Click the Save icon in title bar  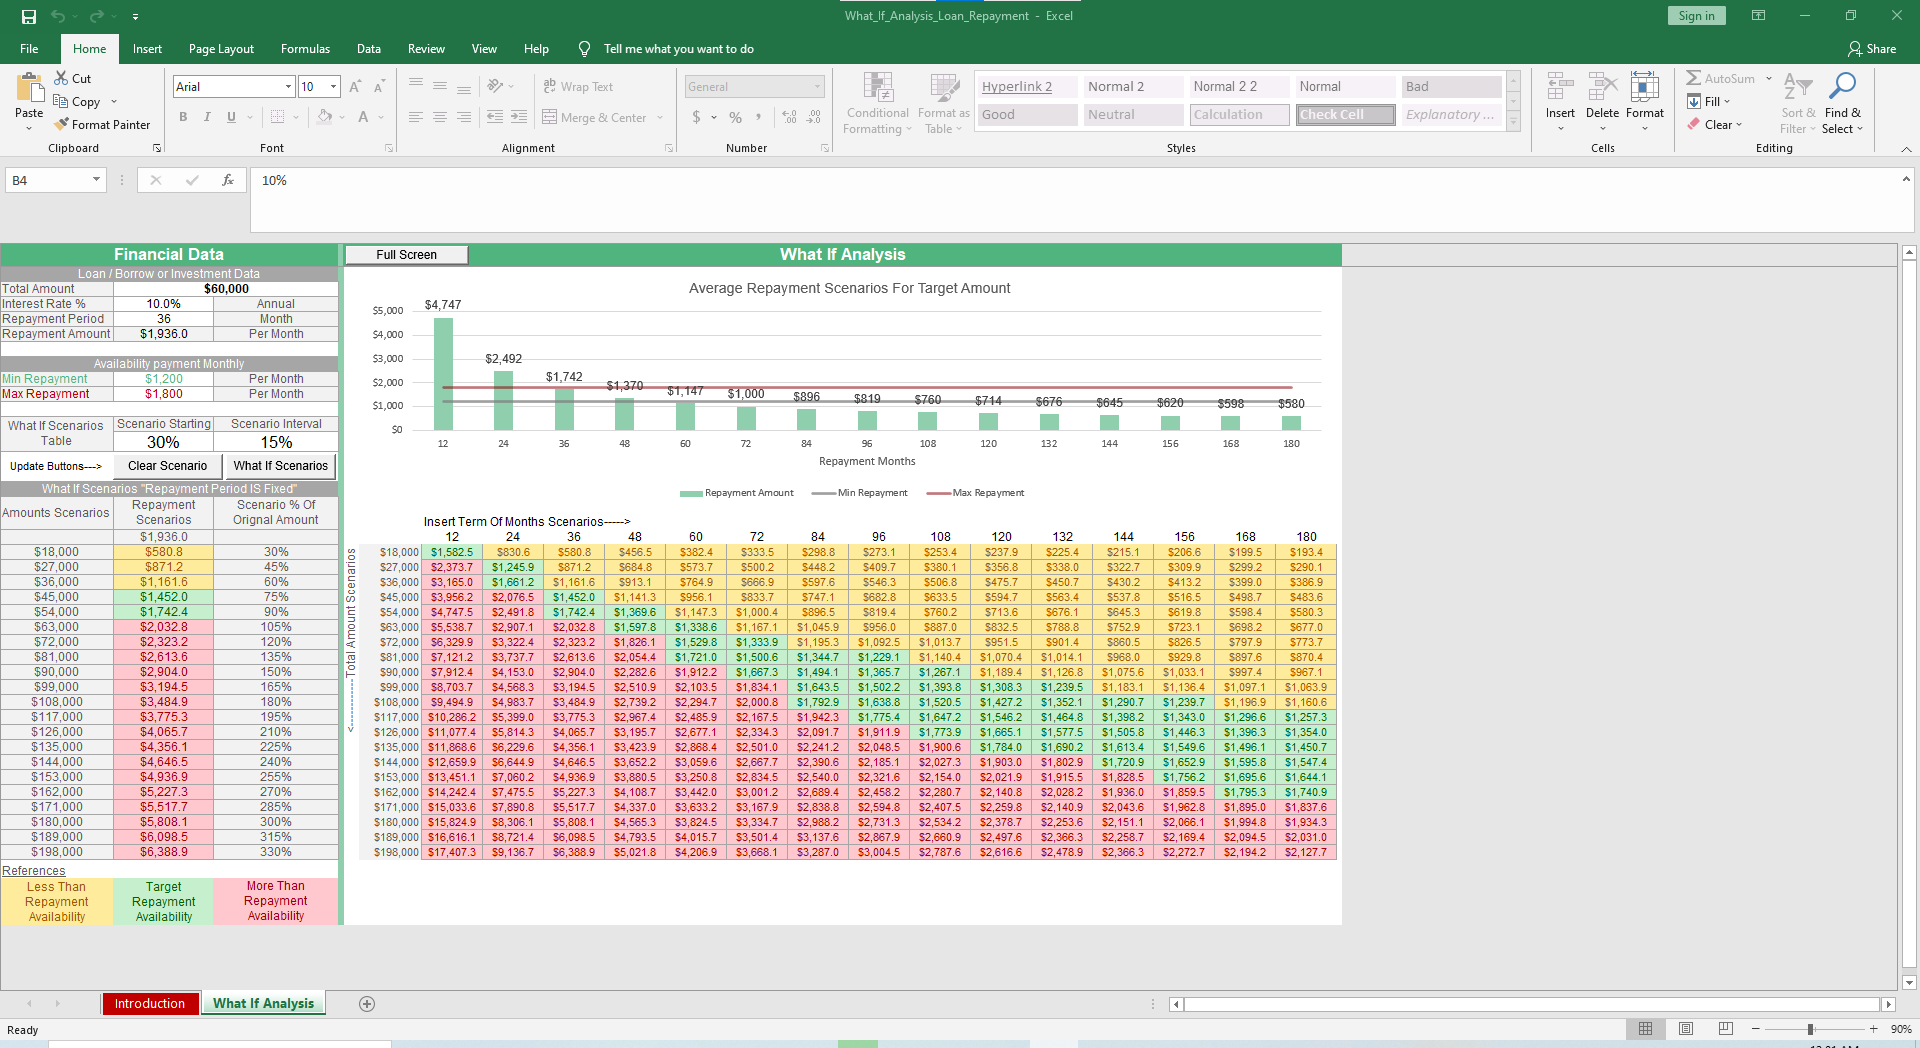click(x=29, y=16)
